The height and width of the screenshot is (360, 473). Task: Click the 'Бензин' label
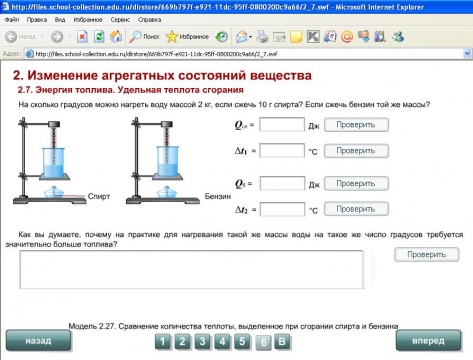coord(218,196)
